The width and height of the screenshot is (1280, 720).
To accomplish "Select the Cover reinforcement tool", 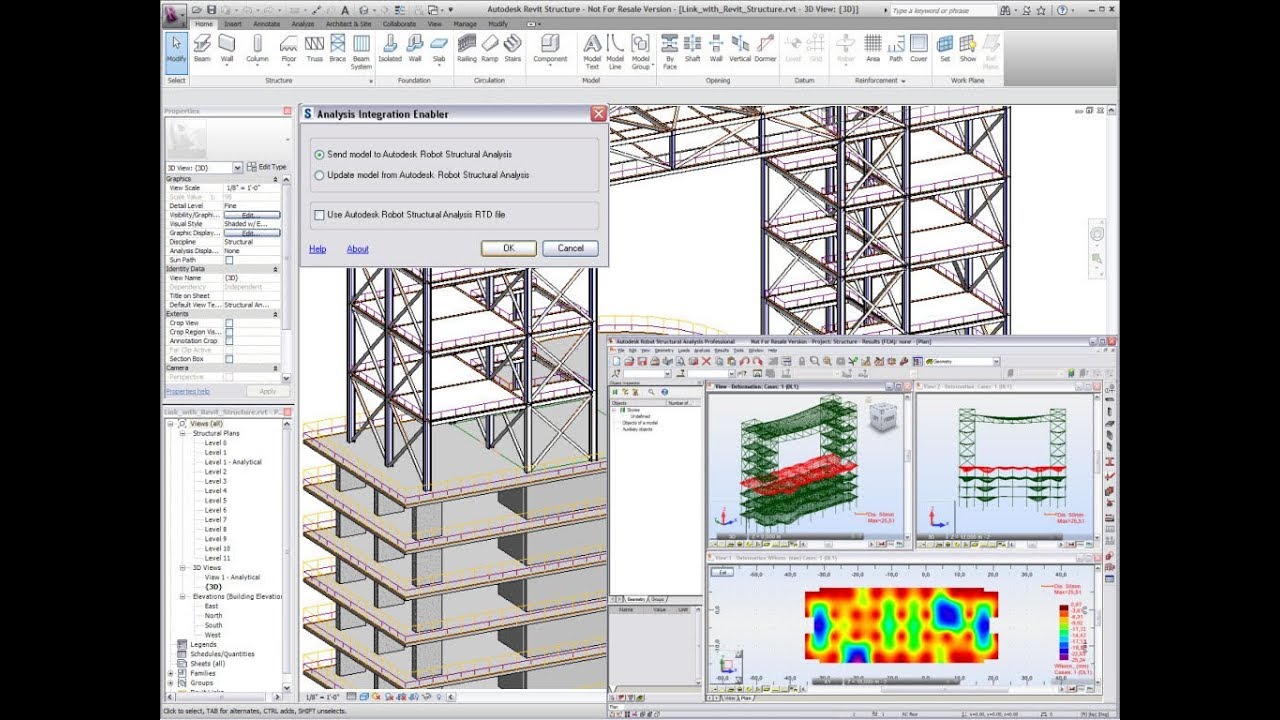I will (918, 49).
